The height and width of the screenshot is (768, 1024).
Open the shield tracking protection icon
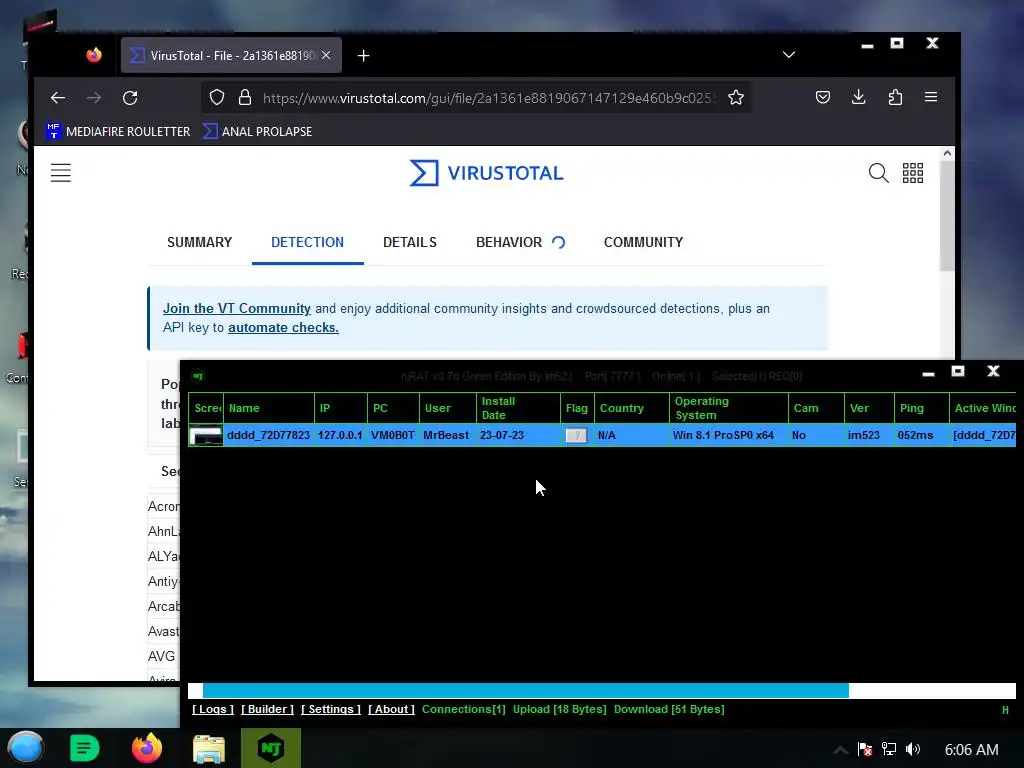click(217, 98)
